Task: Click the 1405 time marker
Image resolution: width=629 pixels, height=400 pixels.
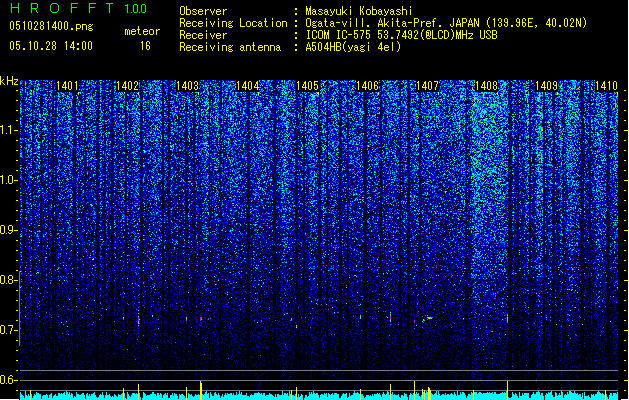Action: tap(307, 86)
